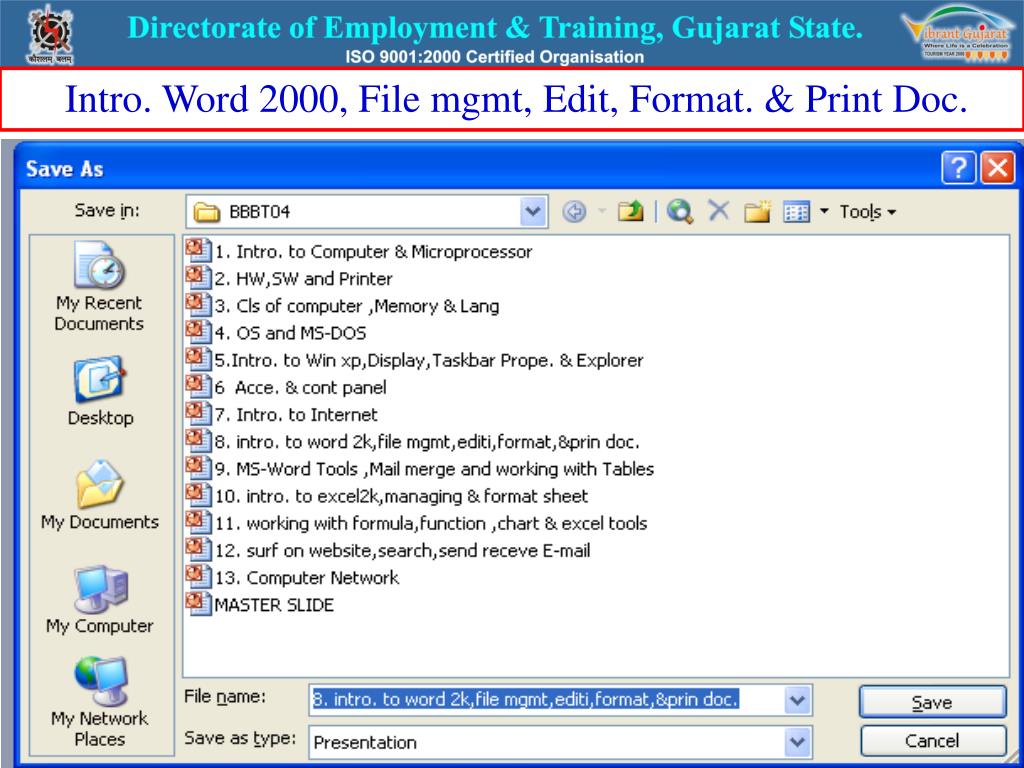1024x768 pixels.
Task: Open My Computer place
Action: click(100, 599)
